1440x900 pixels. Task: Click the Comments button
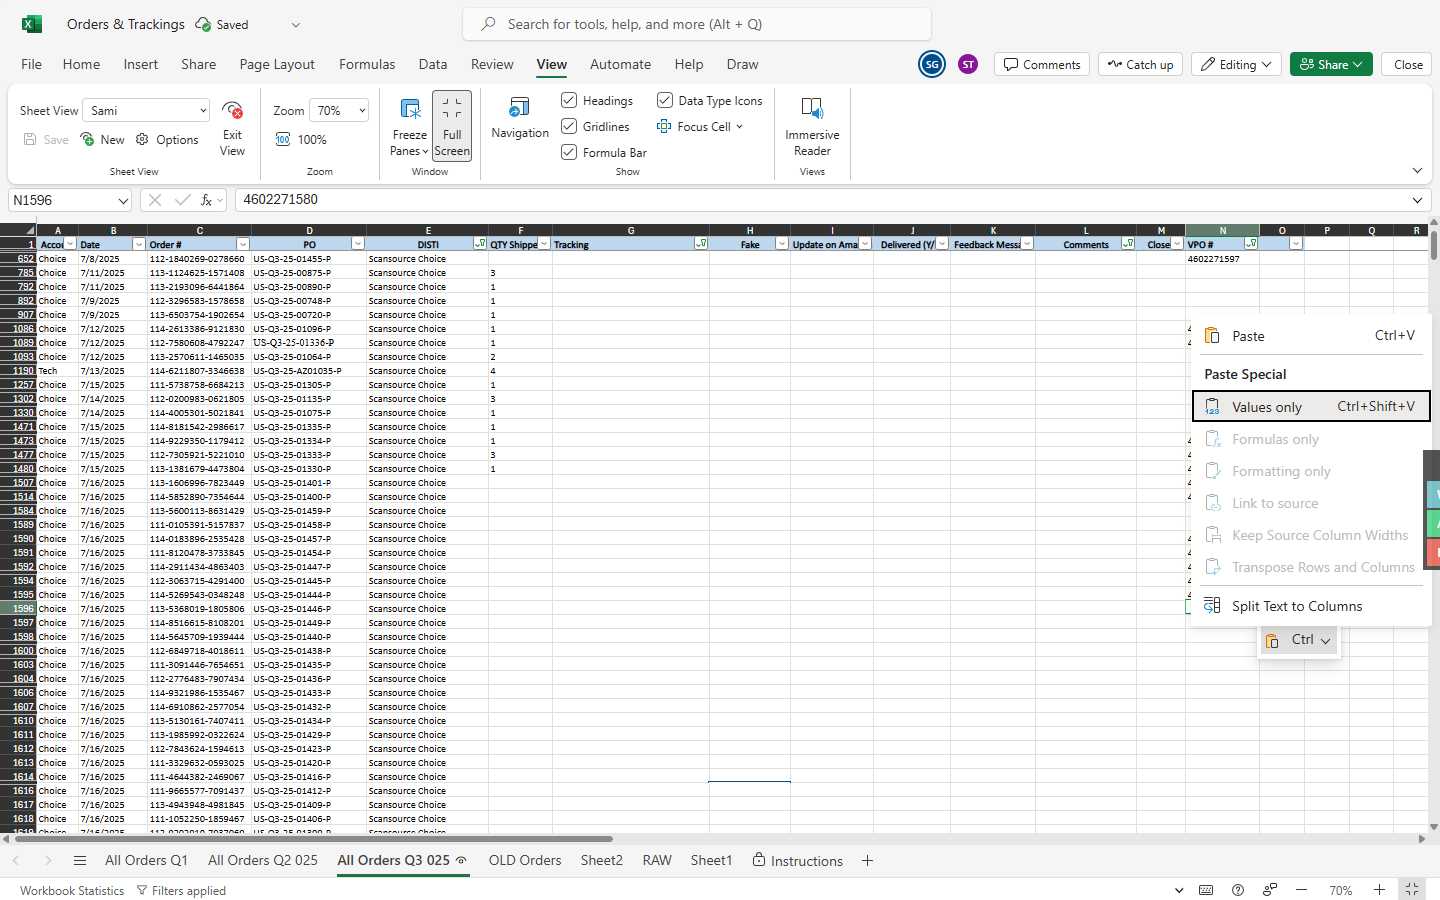[1042, 64]
